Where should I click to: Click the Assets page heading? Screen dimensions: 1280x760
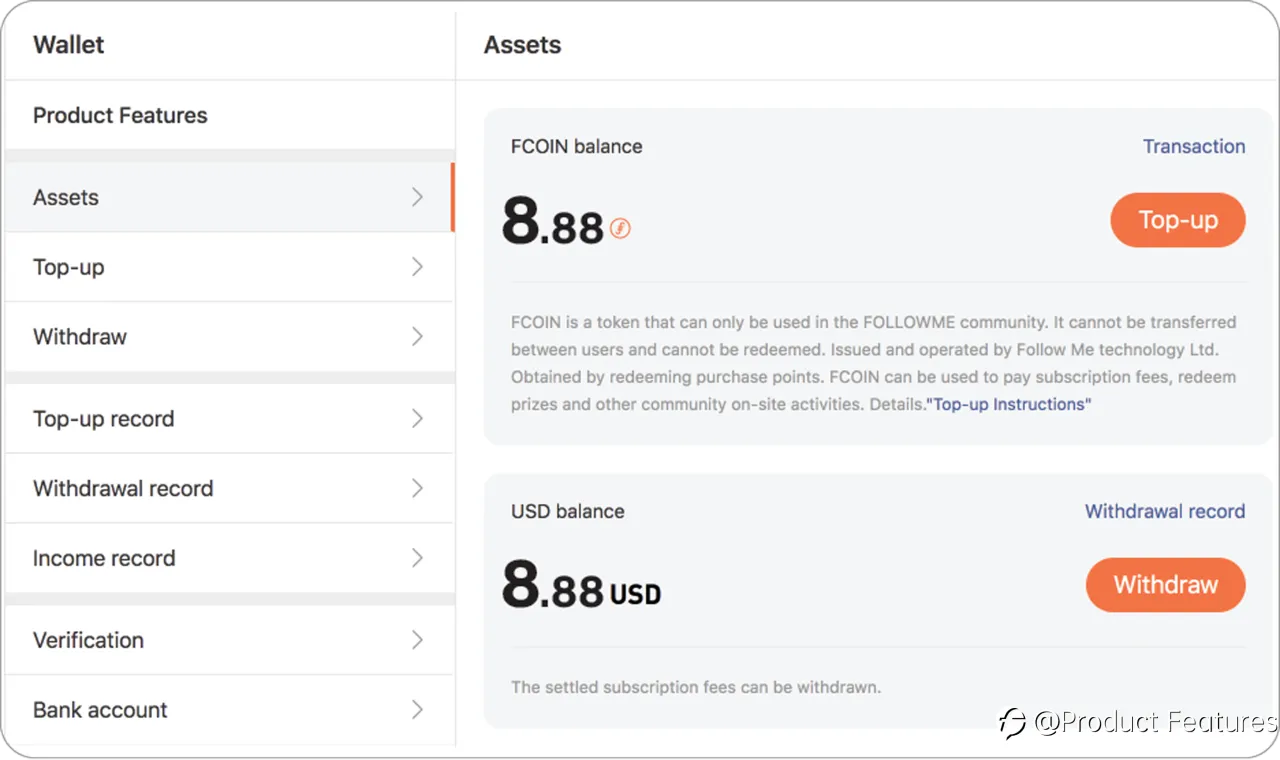[523, 45]
